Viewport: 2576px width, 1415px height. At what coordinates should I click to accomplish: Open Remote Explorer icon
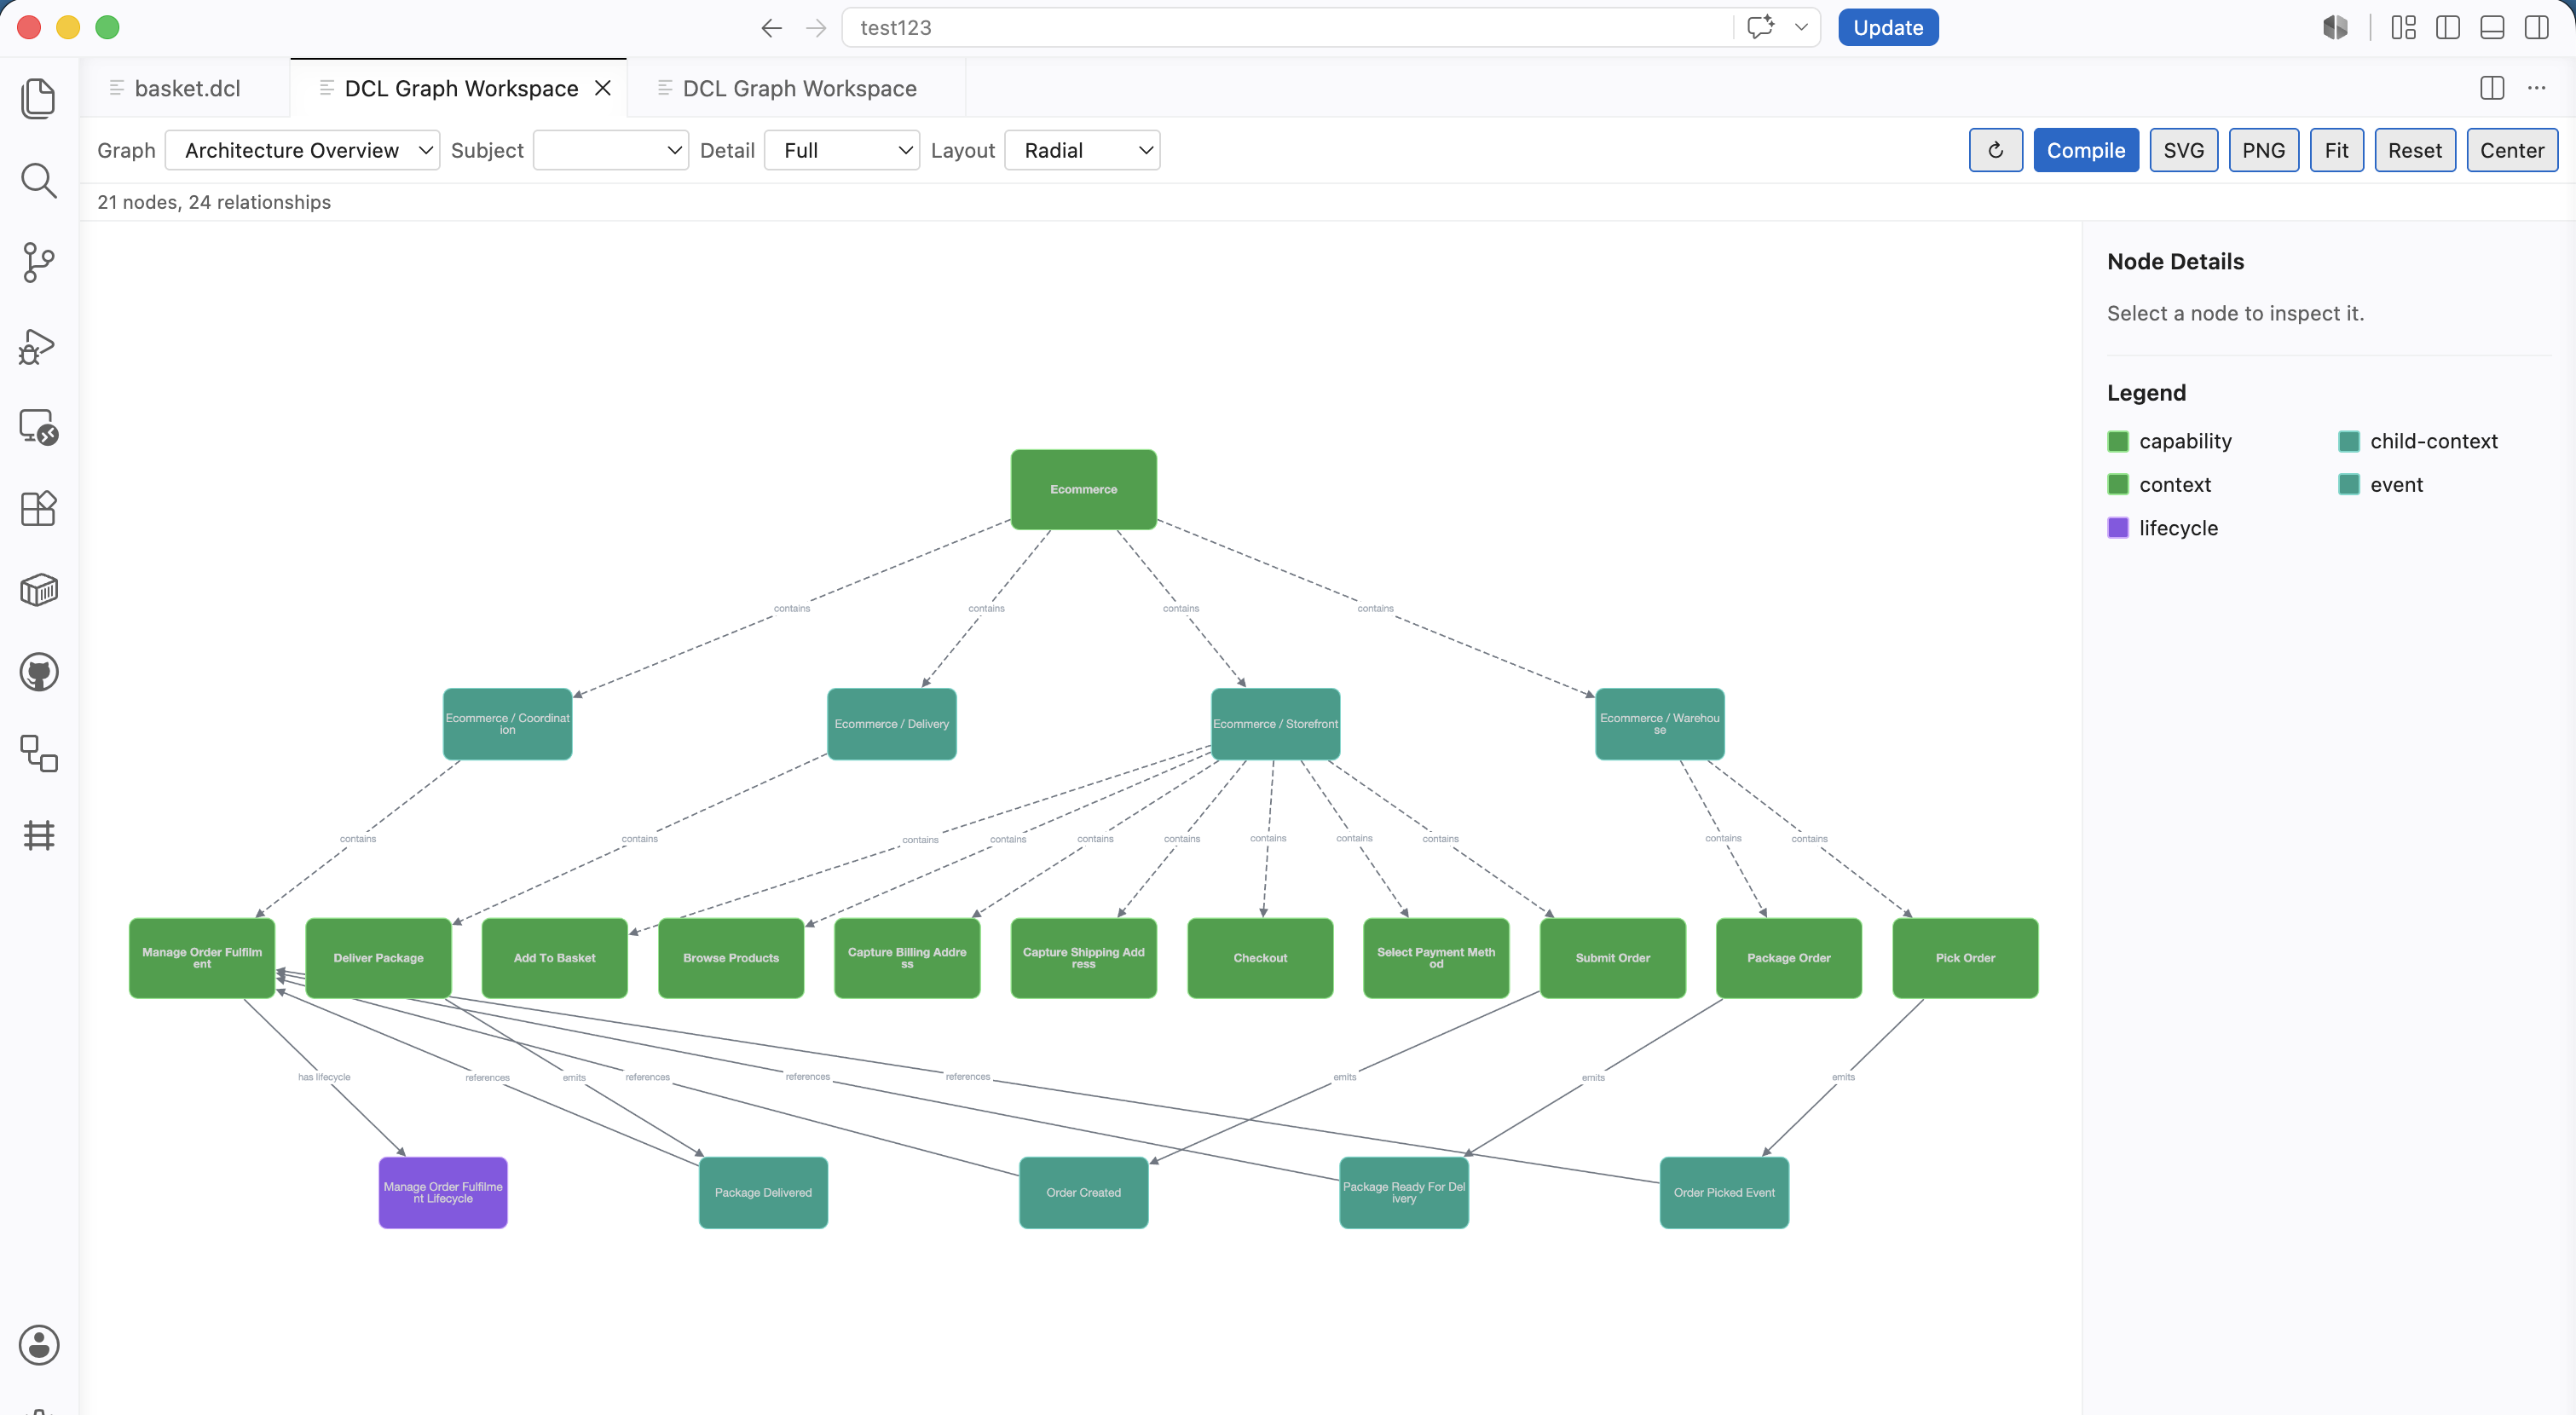pyautogui.click(x=38, y=427)
